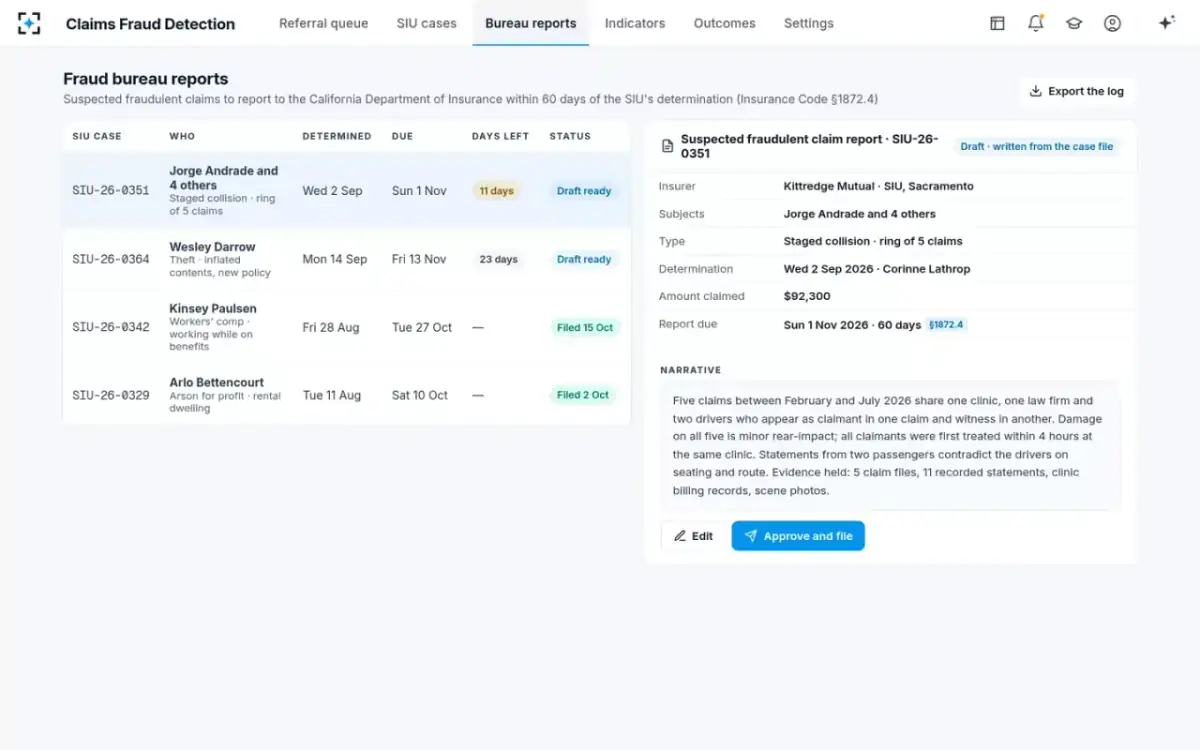
Task: Export the log
Action: [x=1077, y=91]
